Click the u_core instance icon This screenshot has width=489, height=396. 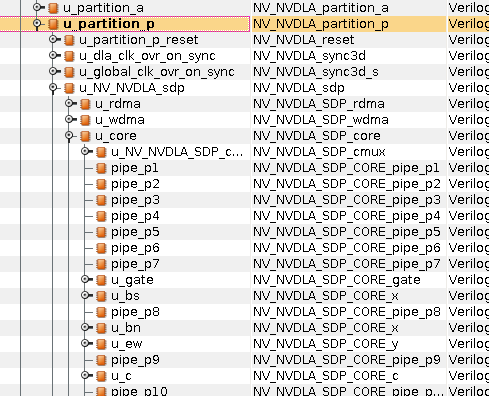pyautogui.click(x=85, y=136)
